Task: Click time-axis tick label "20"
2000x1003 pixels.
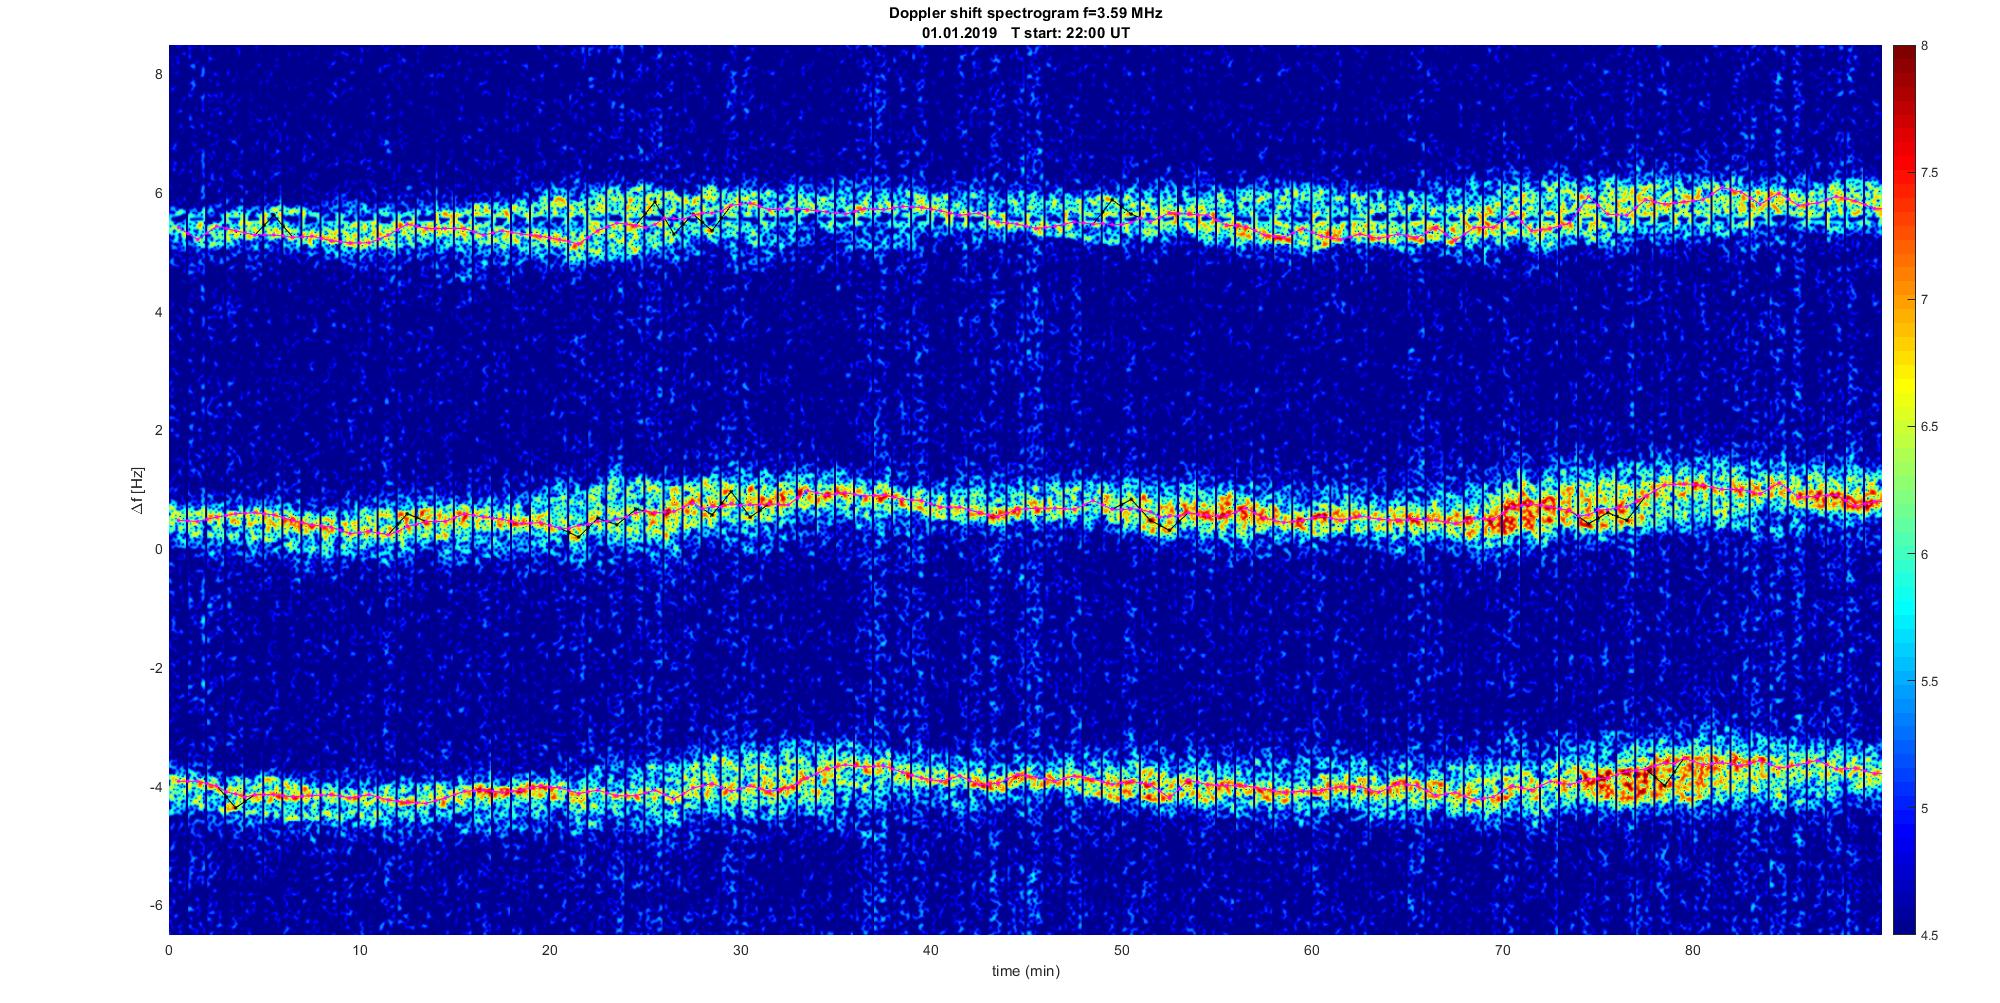Action: (x=550, y=950)
